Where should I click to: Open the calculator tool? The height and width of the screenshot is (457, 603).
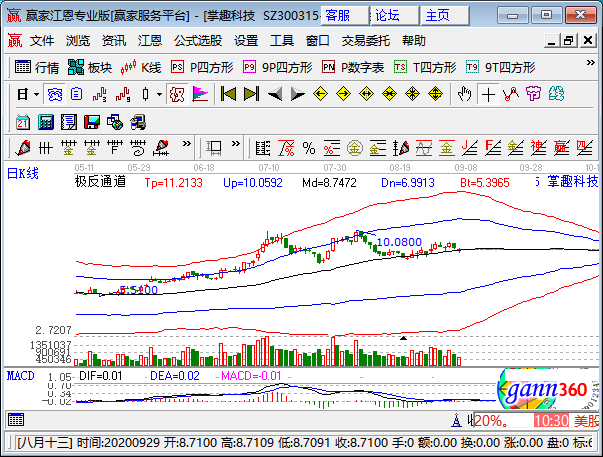click(x=46, y=122)
